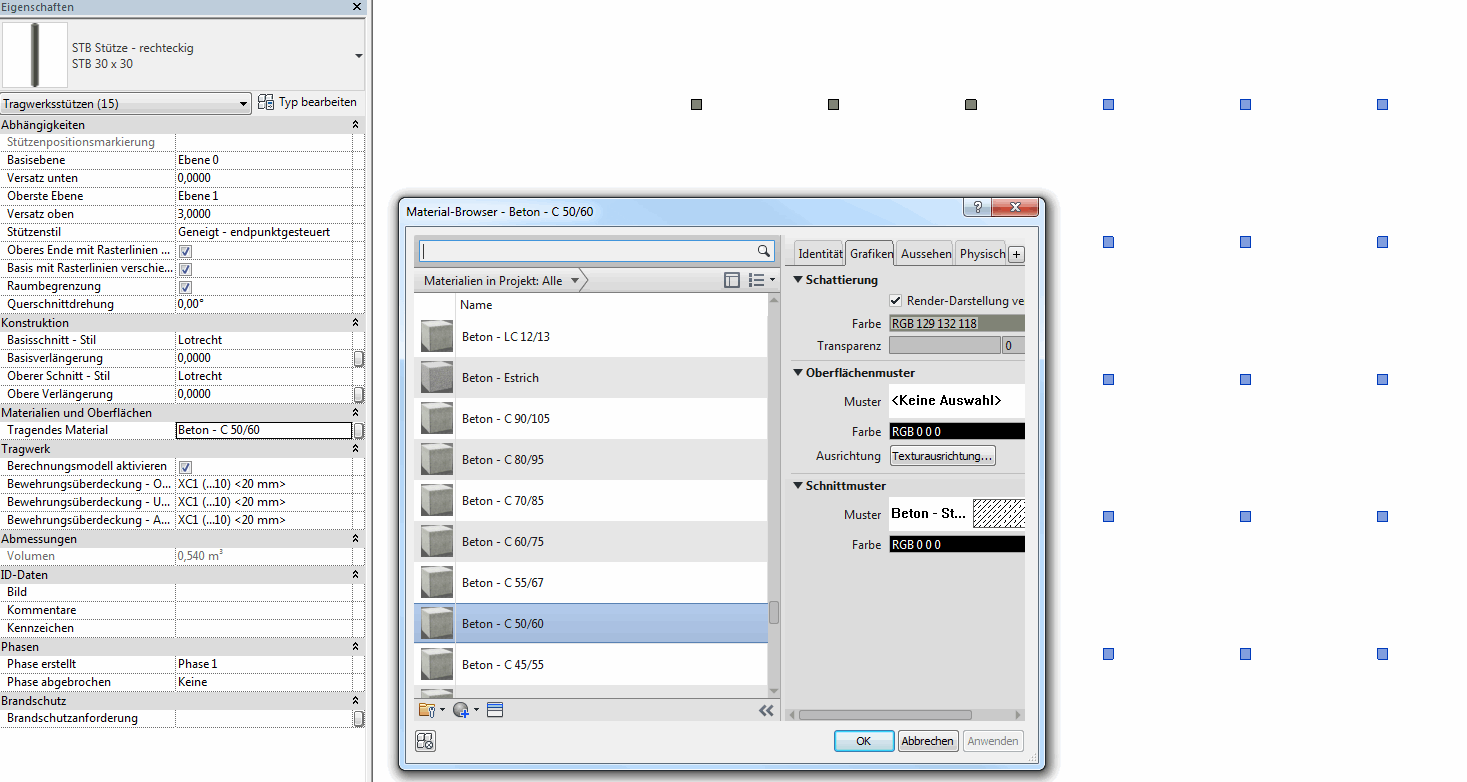The height and width of the screenshot is (782, 1467).
Task: Uncheck the Raumbegrenzung checkbox
Action: point(185,287)
